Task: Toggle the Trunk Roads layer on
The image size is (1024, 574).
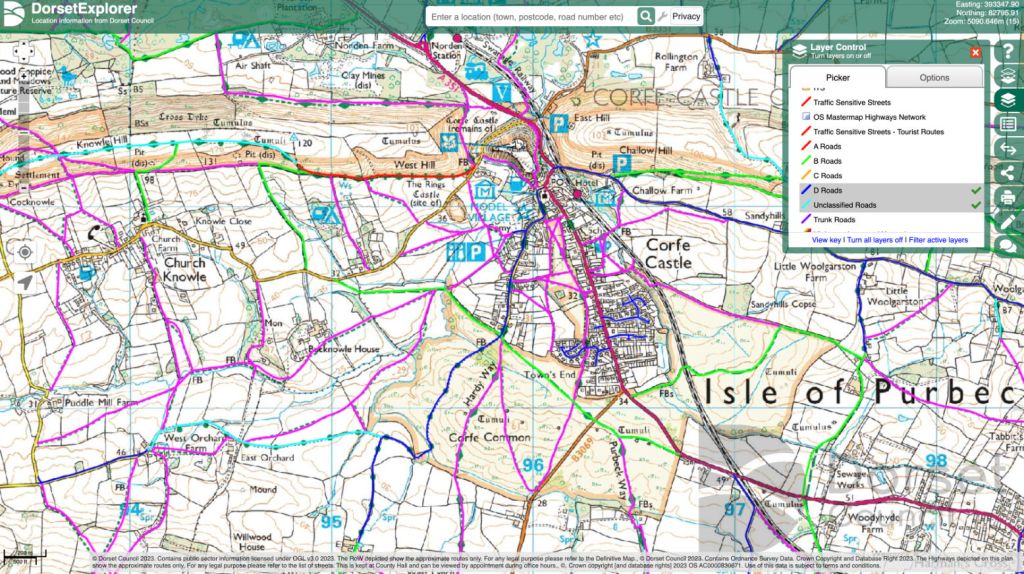Action: pos(834,220)
